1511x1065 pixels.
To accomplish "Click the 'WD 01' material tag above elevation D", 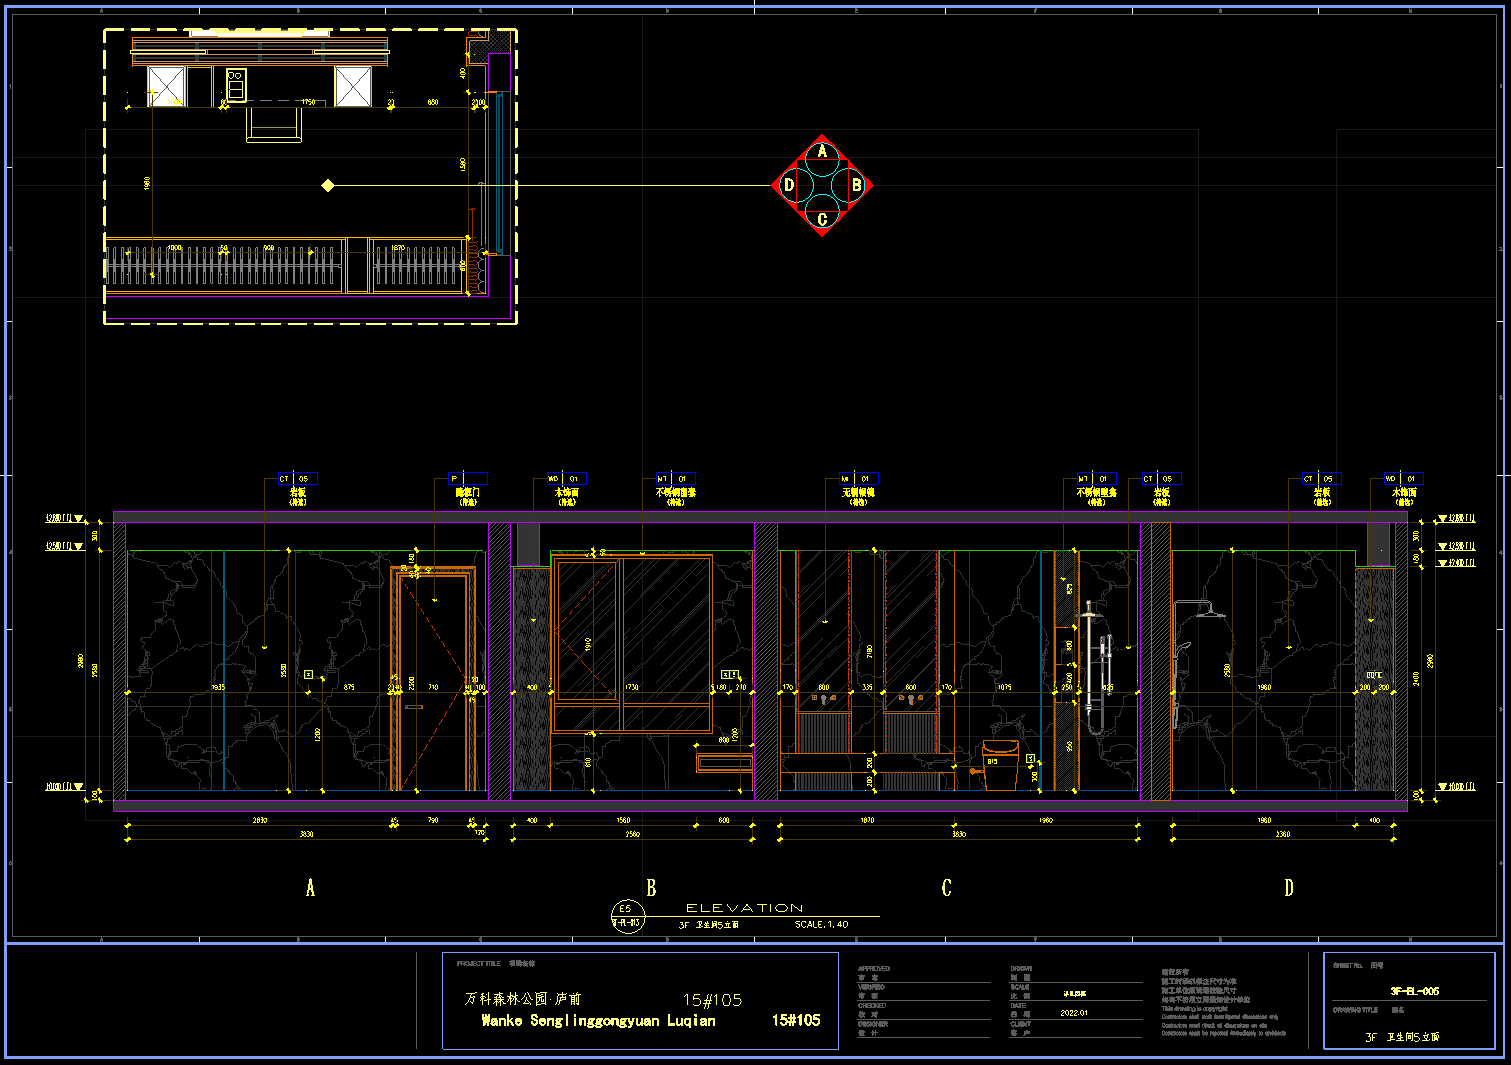I will (x=1404, y=479).
